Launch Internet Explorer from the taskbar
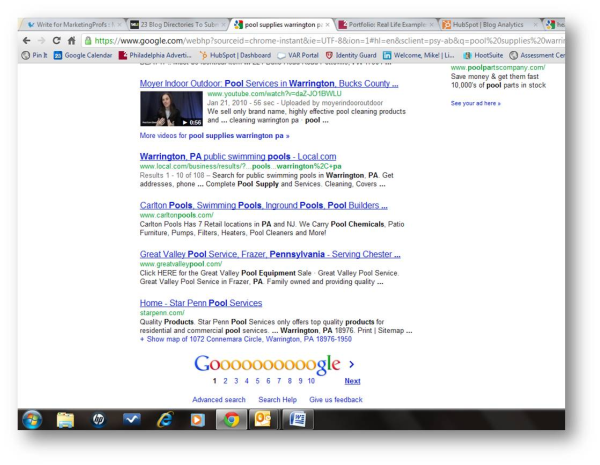Viewport: 600px width, 465px height. (165, 419)
